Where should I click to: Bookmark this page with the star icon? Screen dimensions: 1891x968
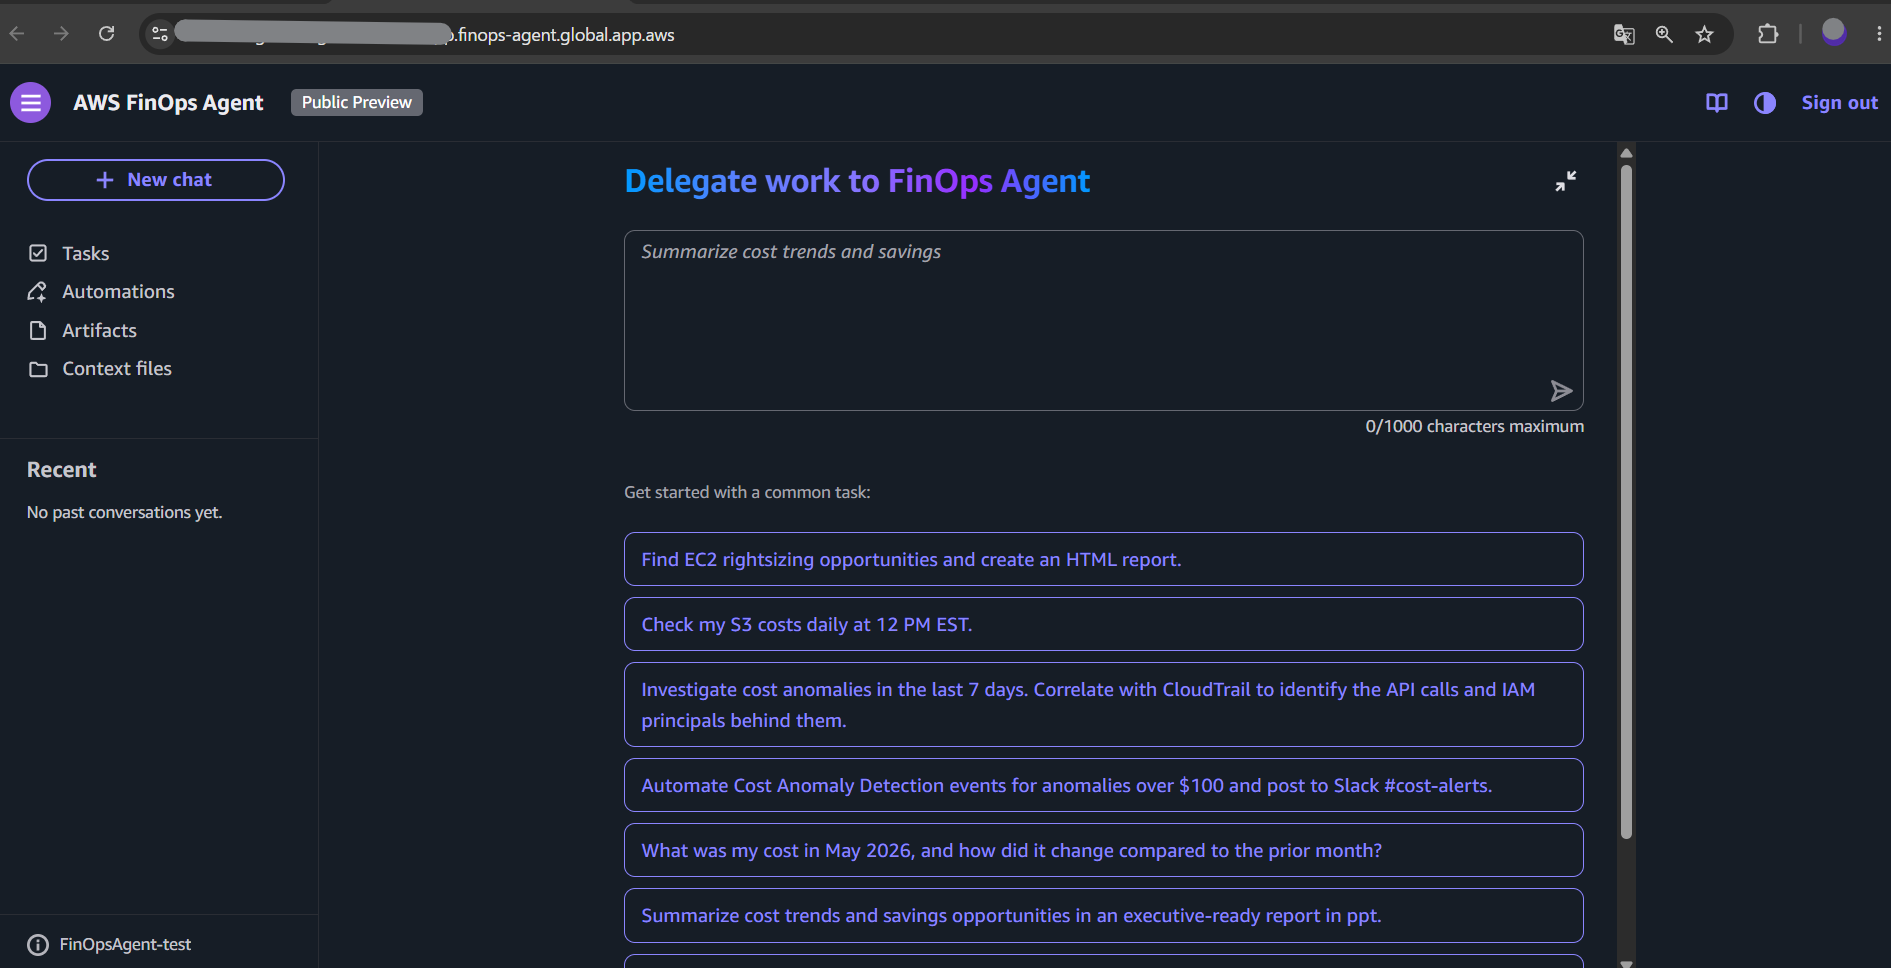pyautogui.click(x=1705, y=35)
